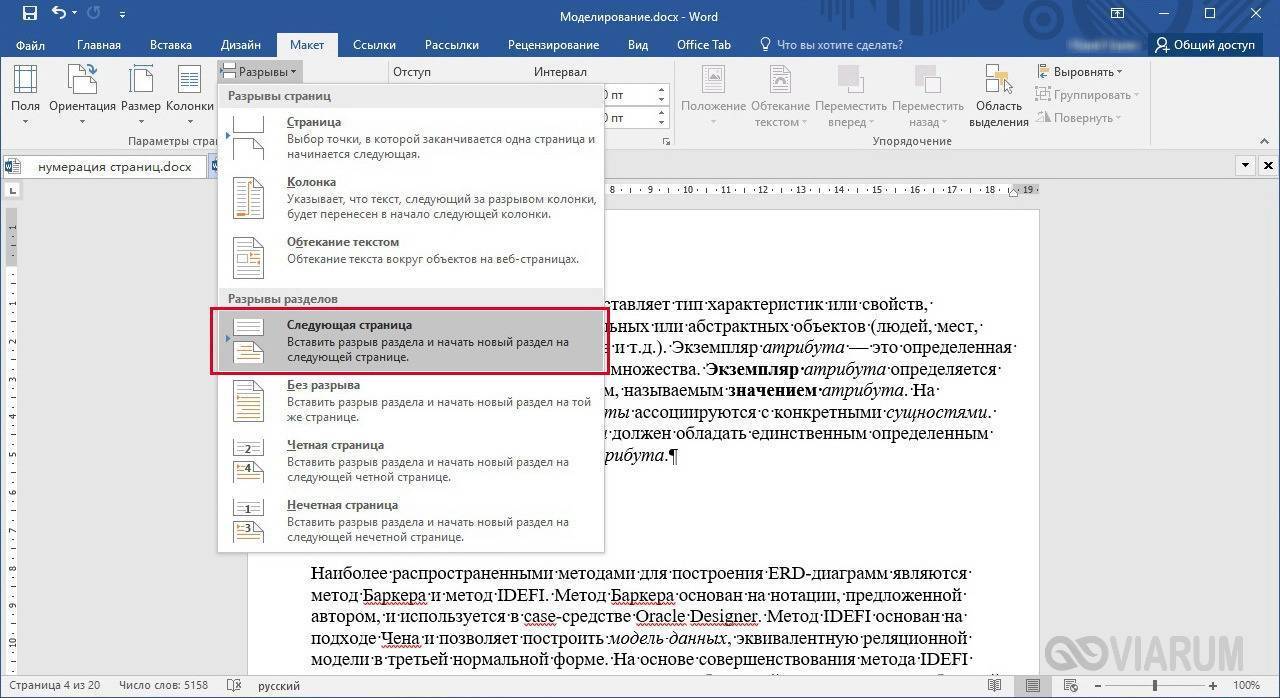Click the Общий доступ share button
The height and width of the screenshot is (698, 1280).
click(x=1205, y=45)
